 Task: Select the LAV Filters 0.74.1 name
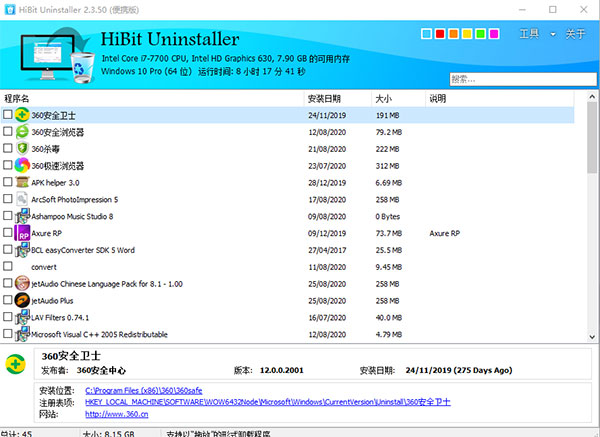coord(60,318)
